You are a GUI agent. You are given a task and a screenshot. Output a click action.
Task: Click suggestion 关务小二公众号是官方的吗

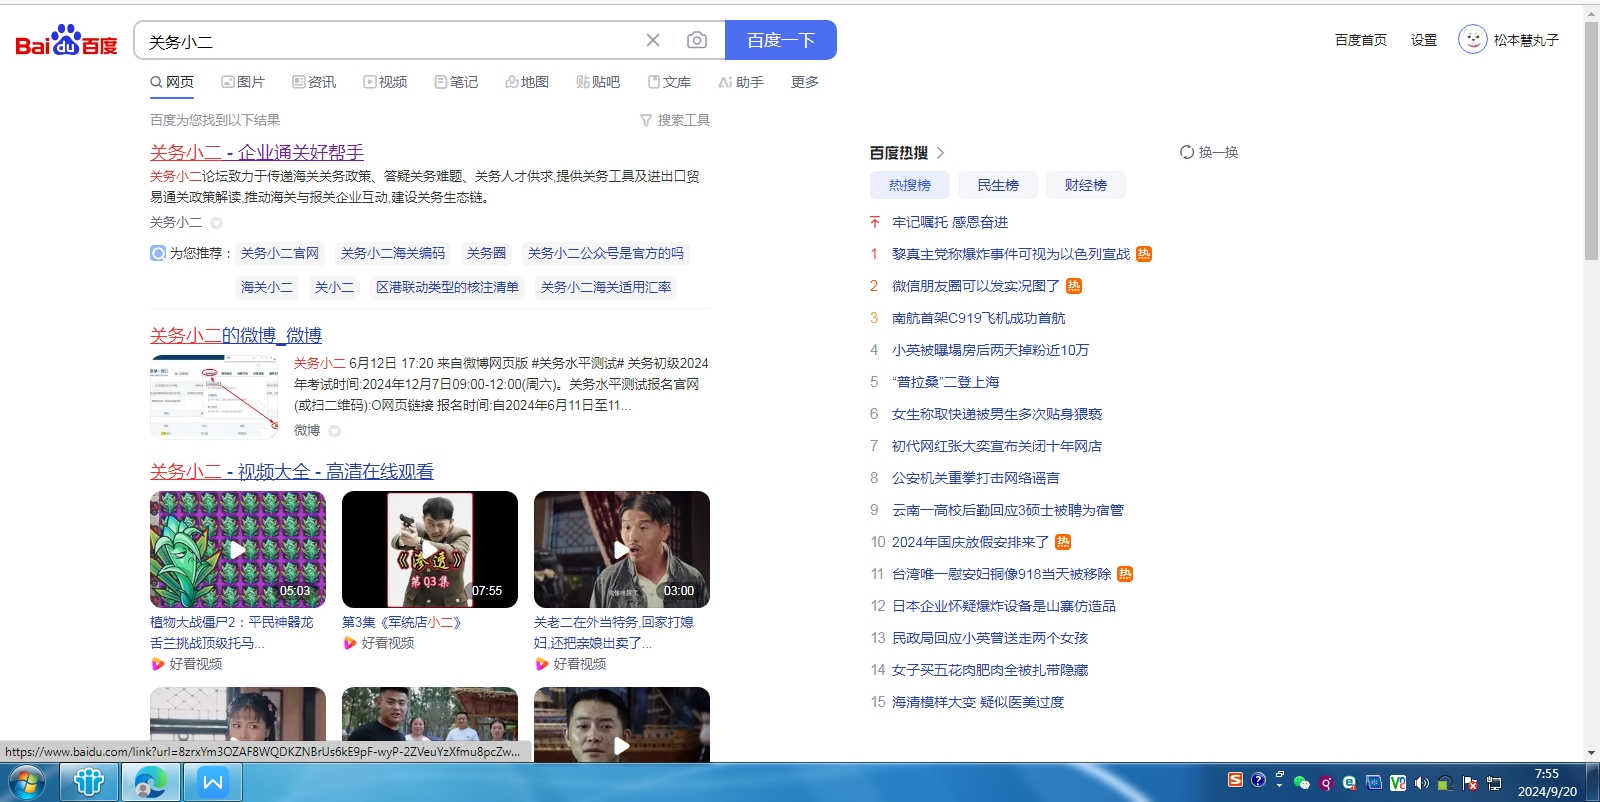point(606,254)
